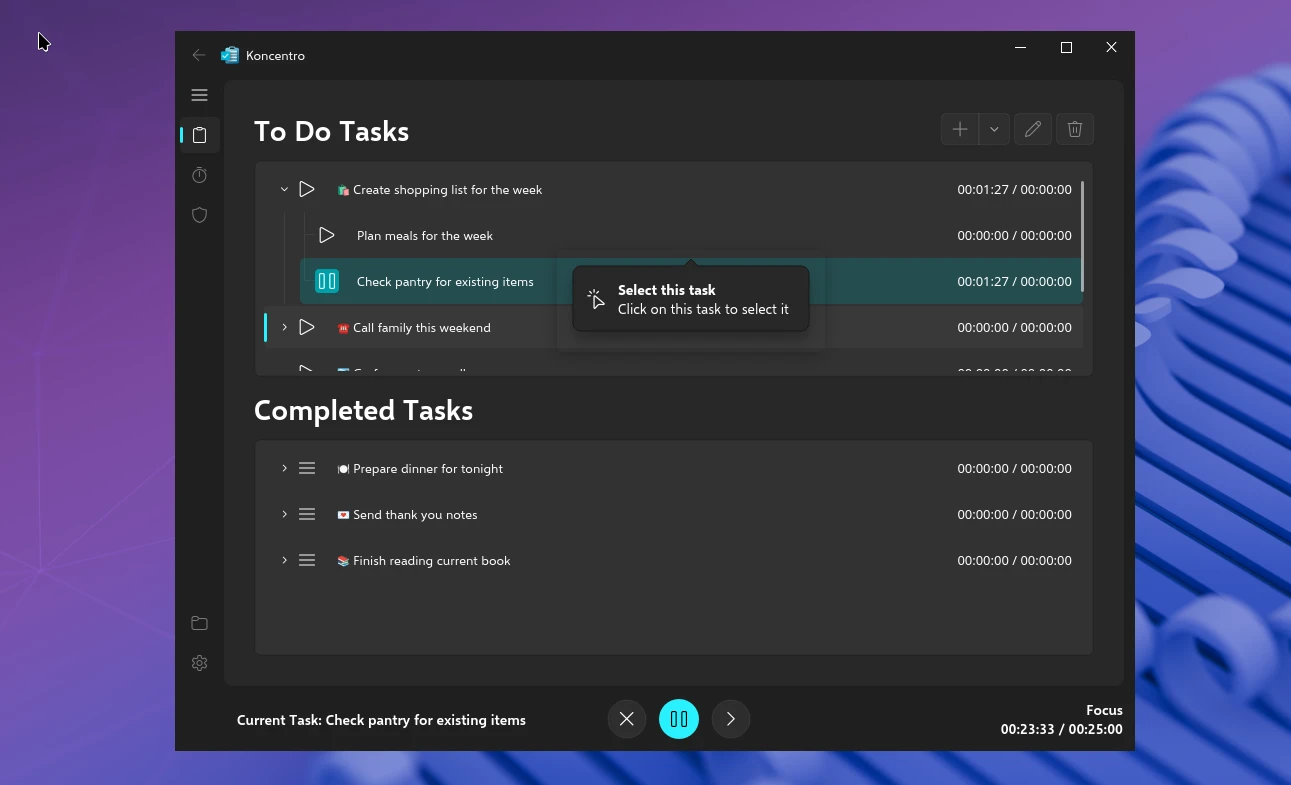Select the 'Check pantry for existing items' task

point(445,281)
